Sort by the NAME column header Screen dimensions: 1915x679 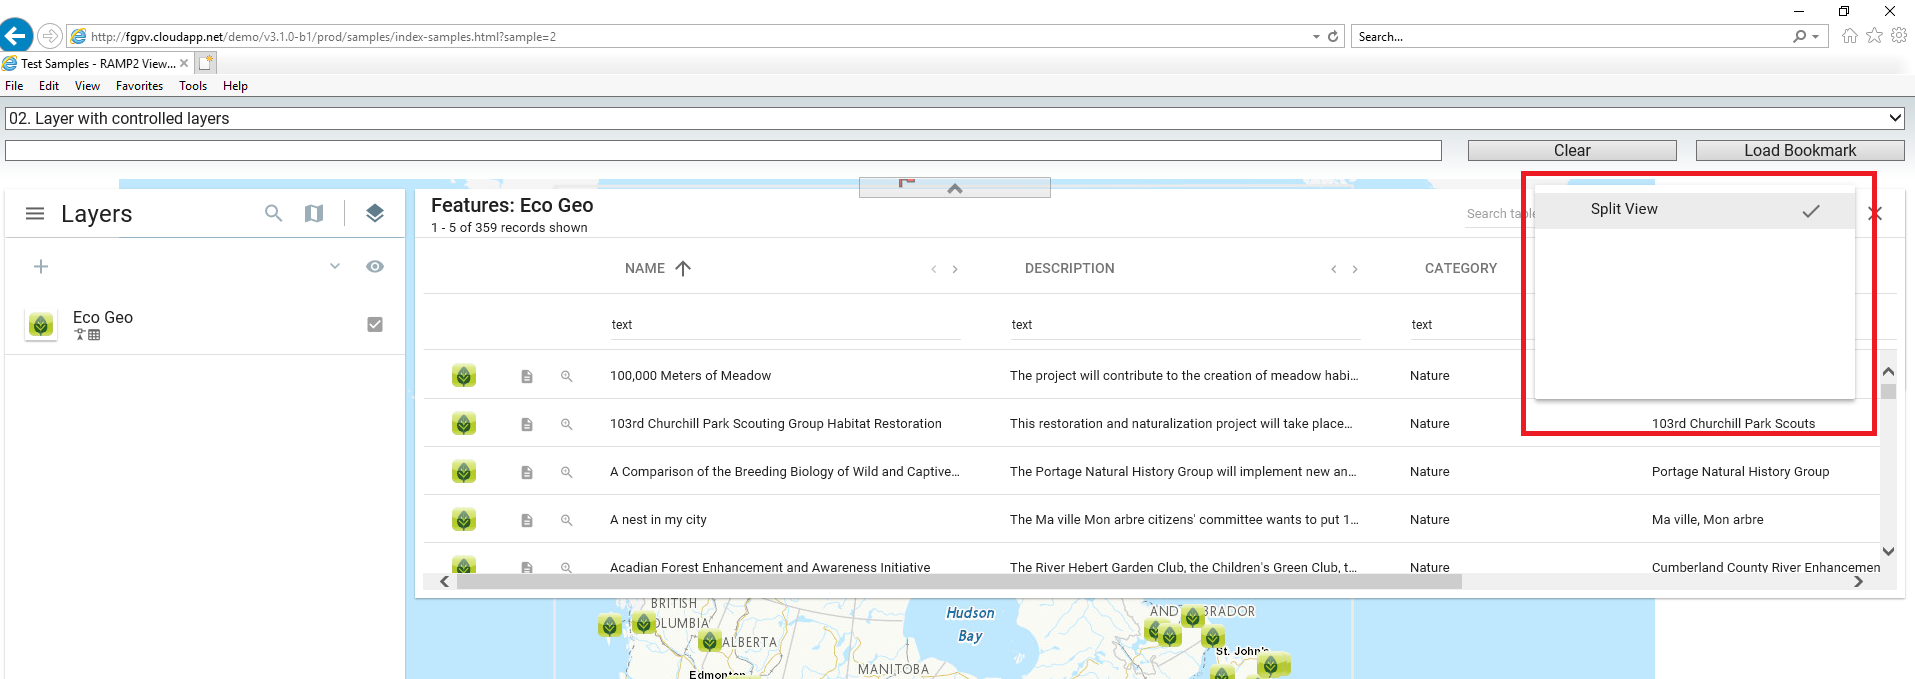point(645,268)
